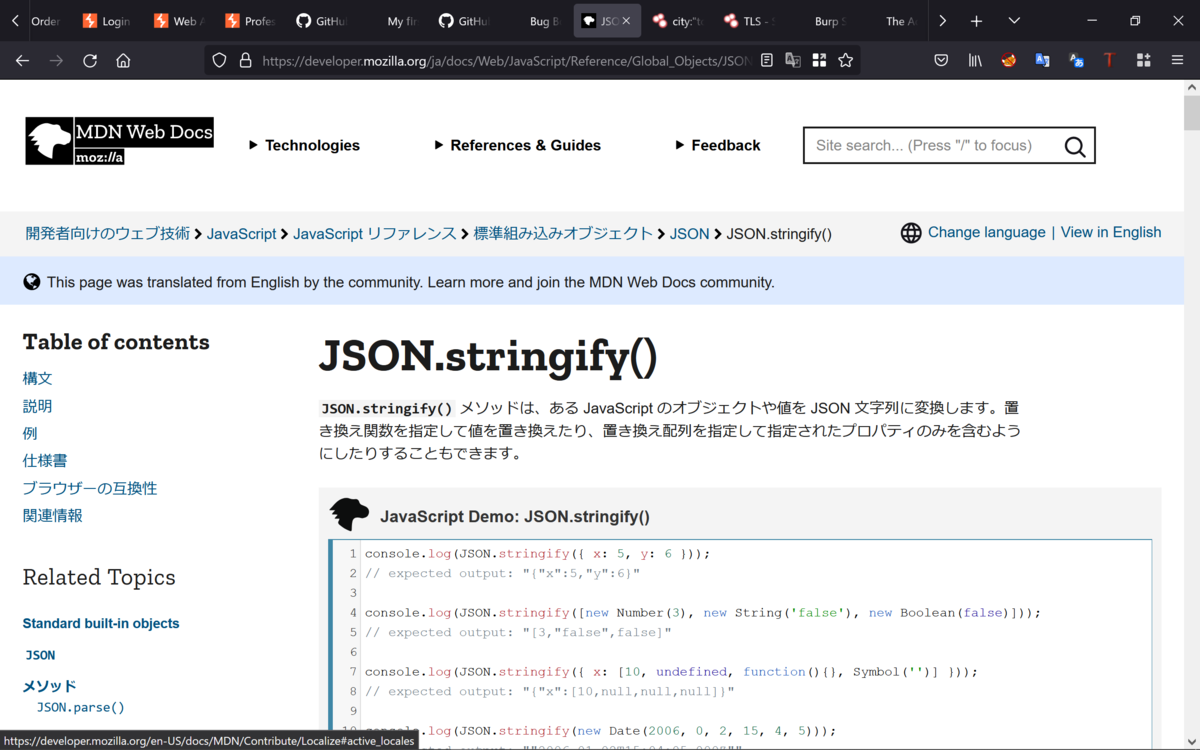Screen dimensions: 1200x750
Task: Jump to 関連情報 section
Action: pos(52,515)
